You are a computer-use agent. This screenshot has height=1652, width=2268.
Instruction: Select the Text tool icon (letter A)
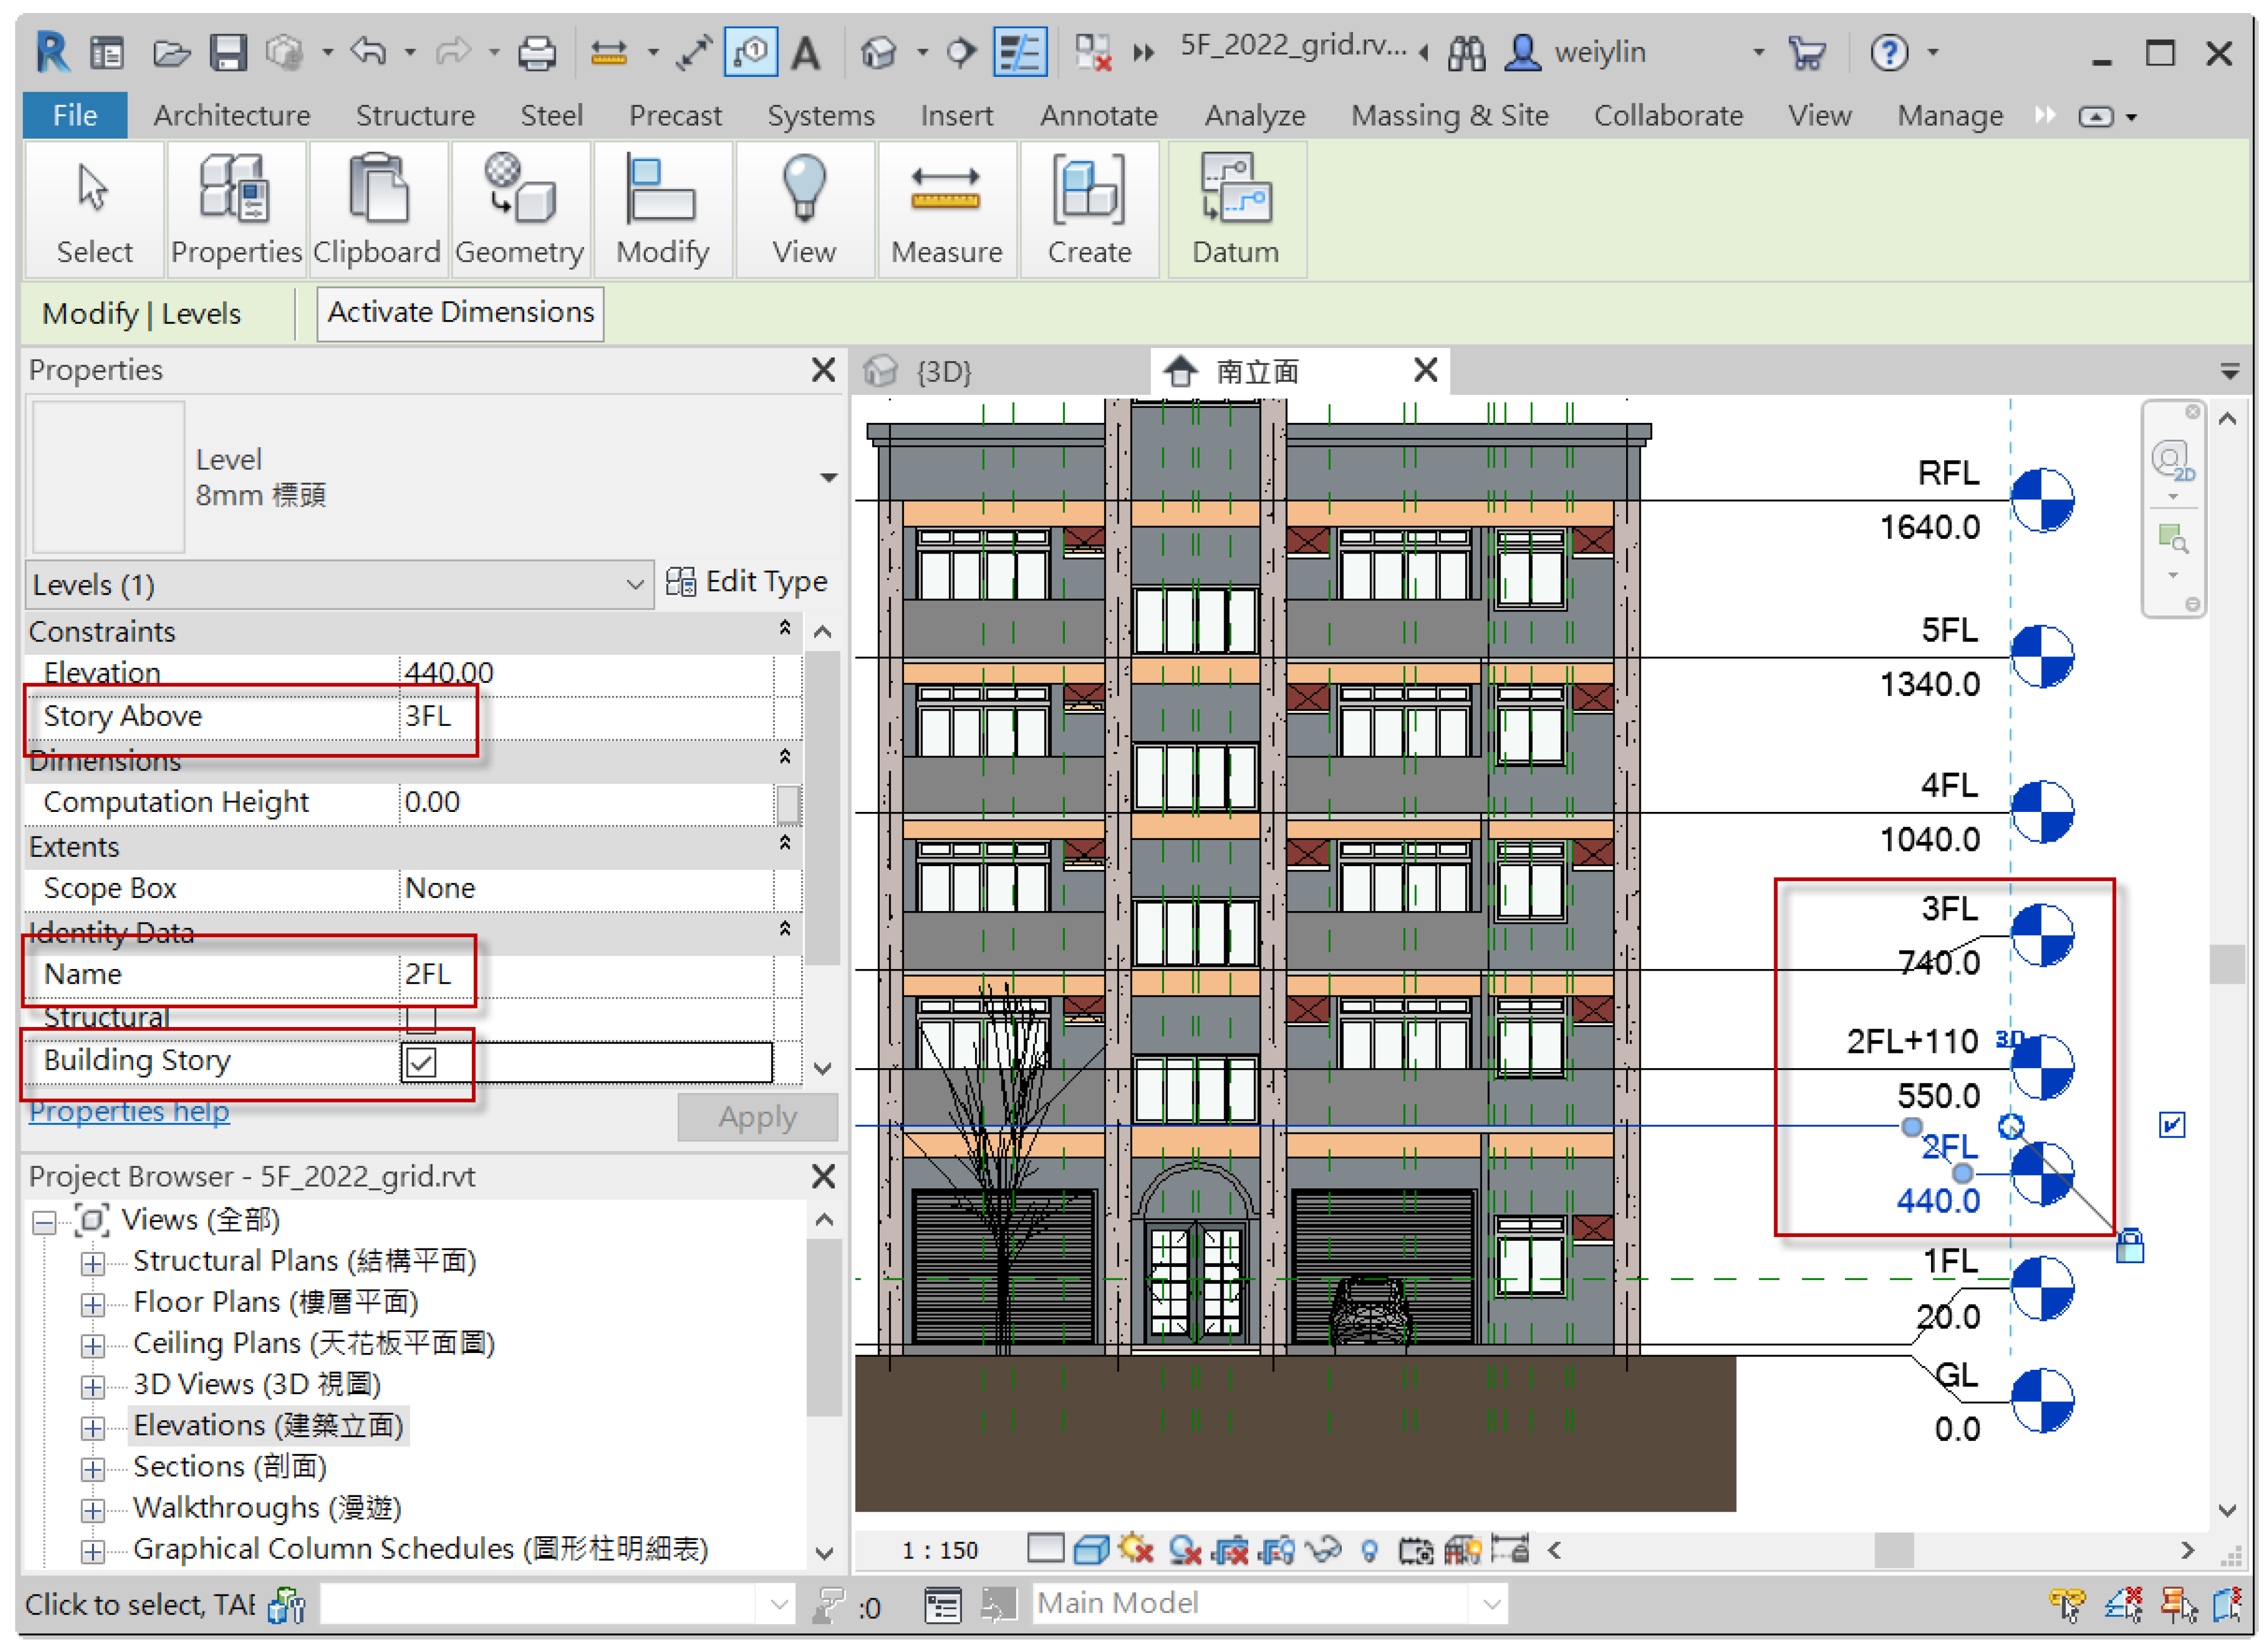tap(806, 52)
